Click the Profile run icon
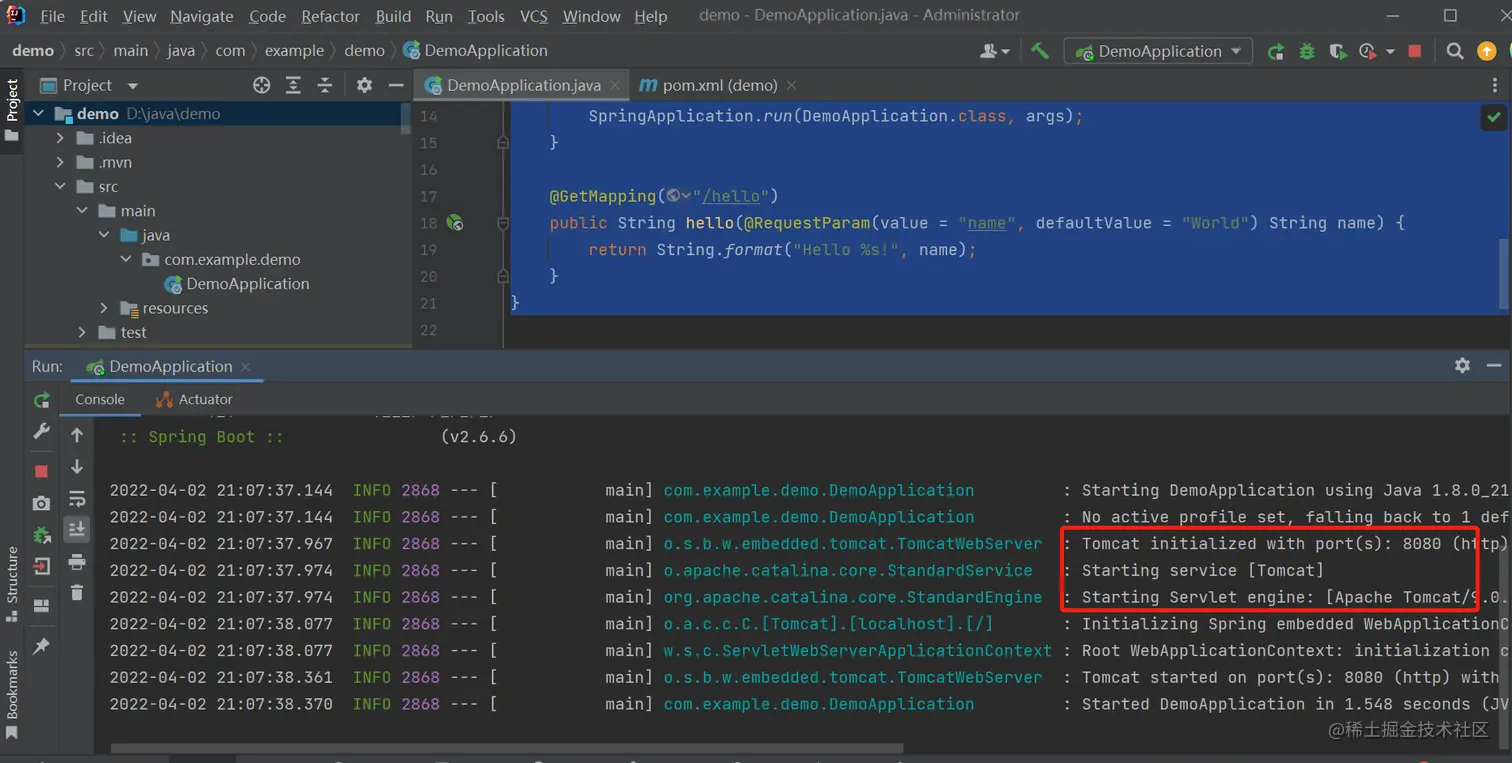 pyautogui.click(x=1367, y=51)
